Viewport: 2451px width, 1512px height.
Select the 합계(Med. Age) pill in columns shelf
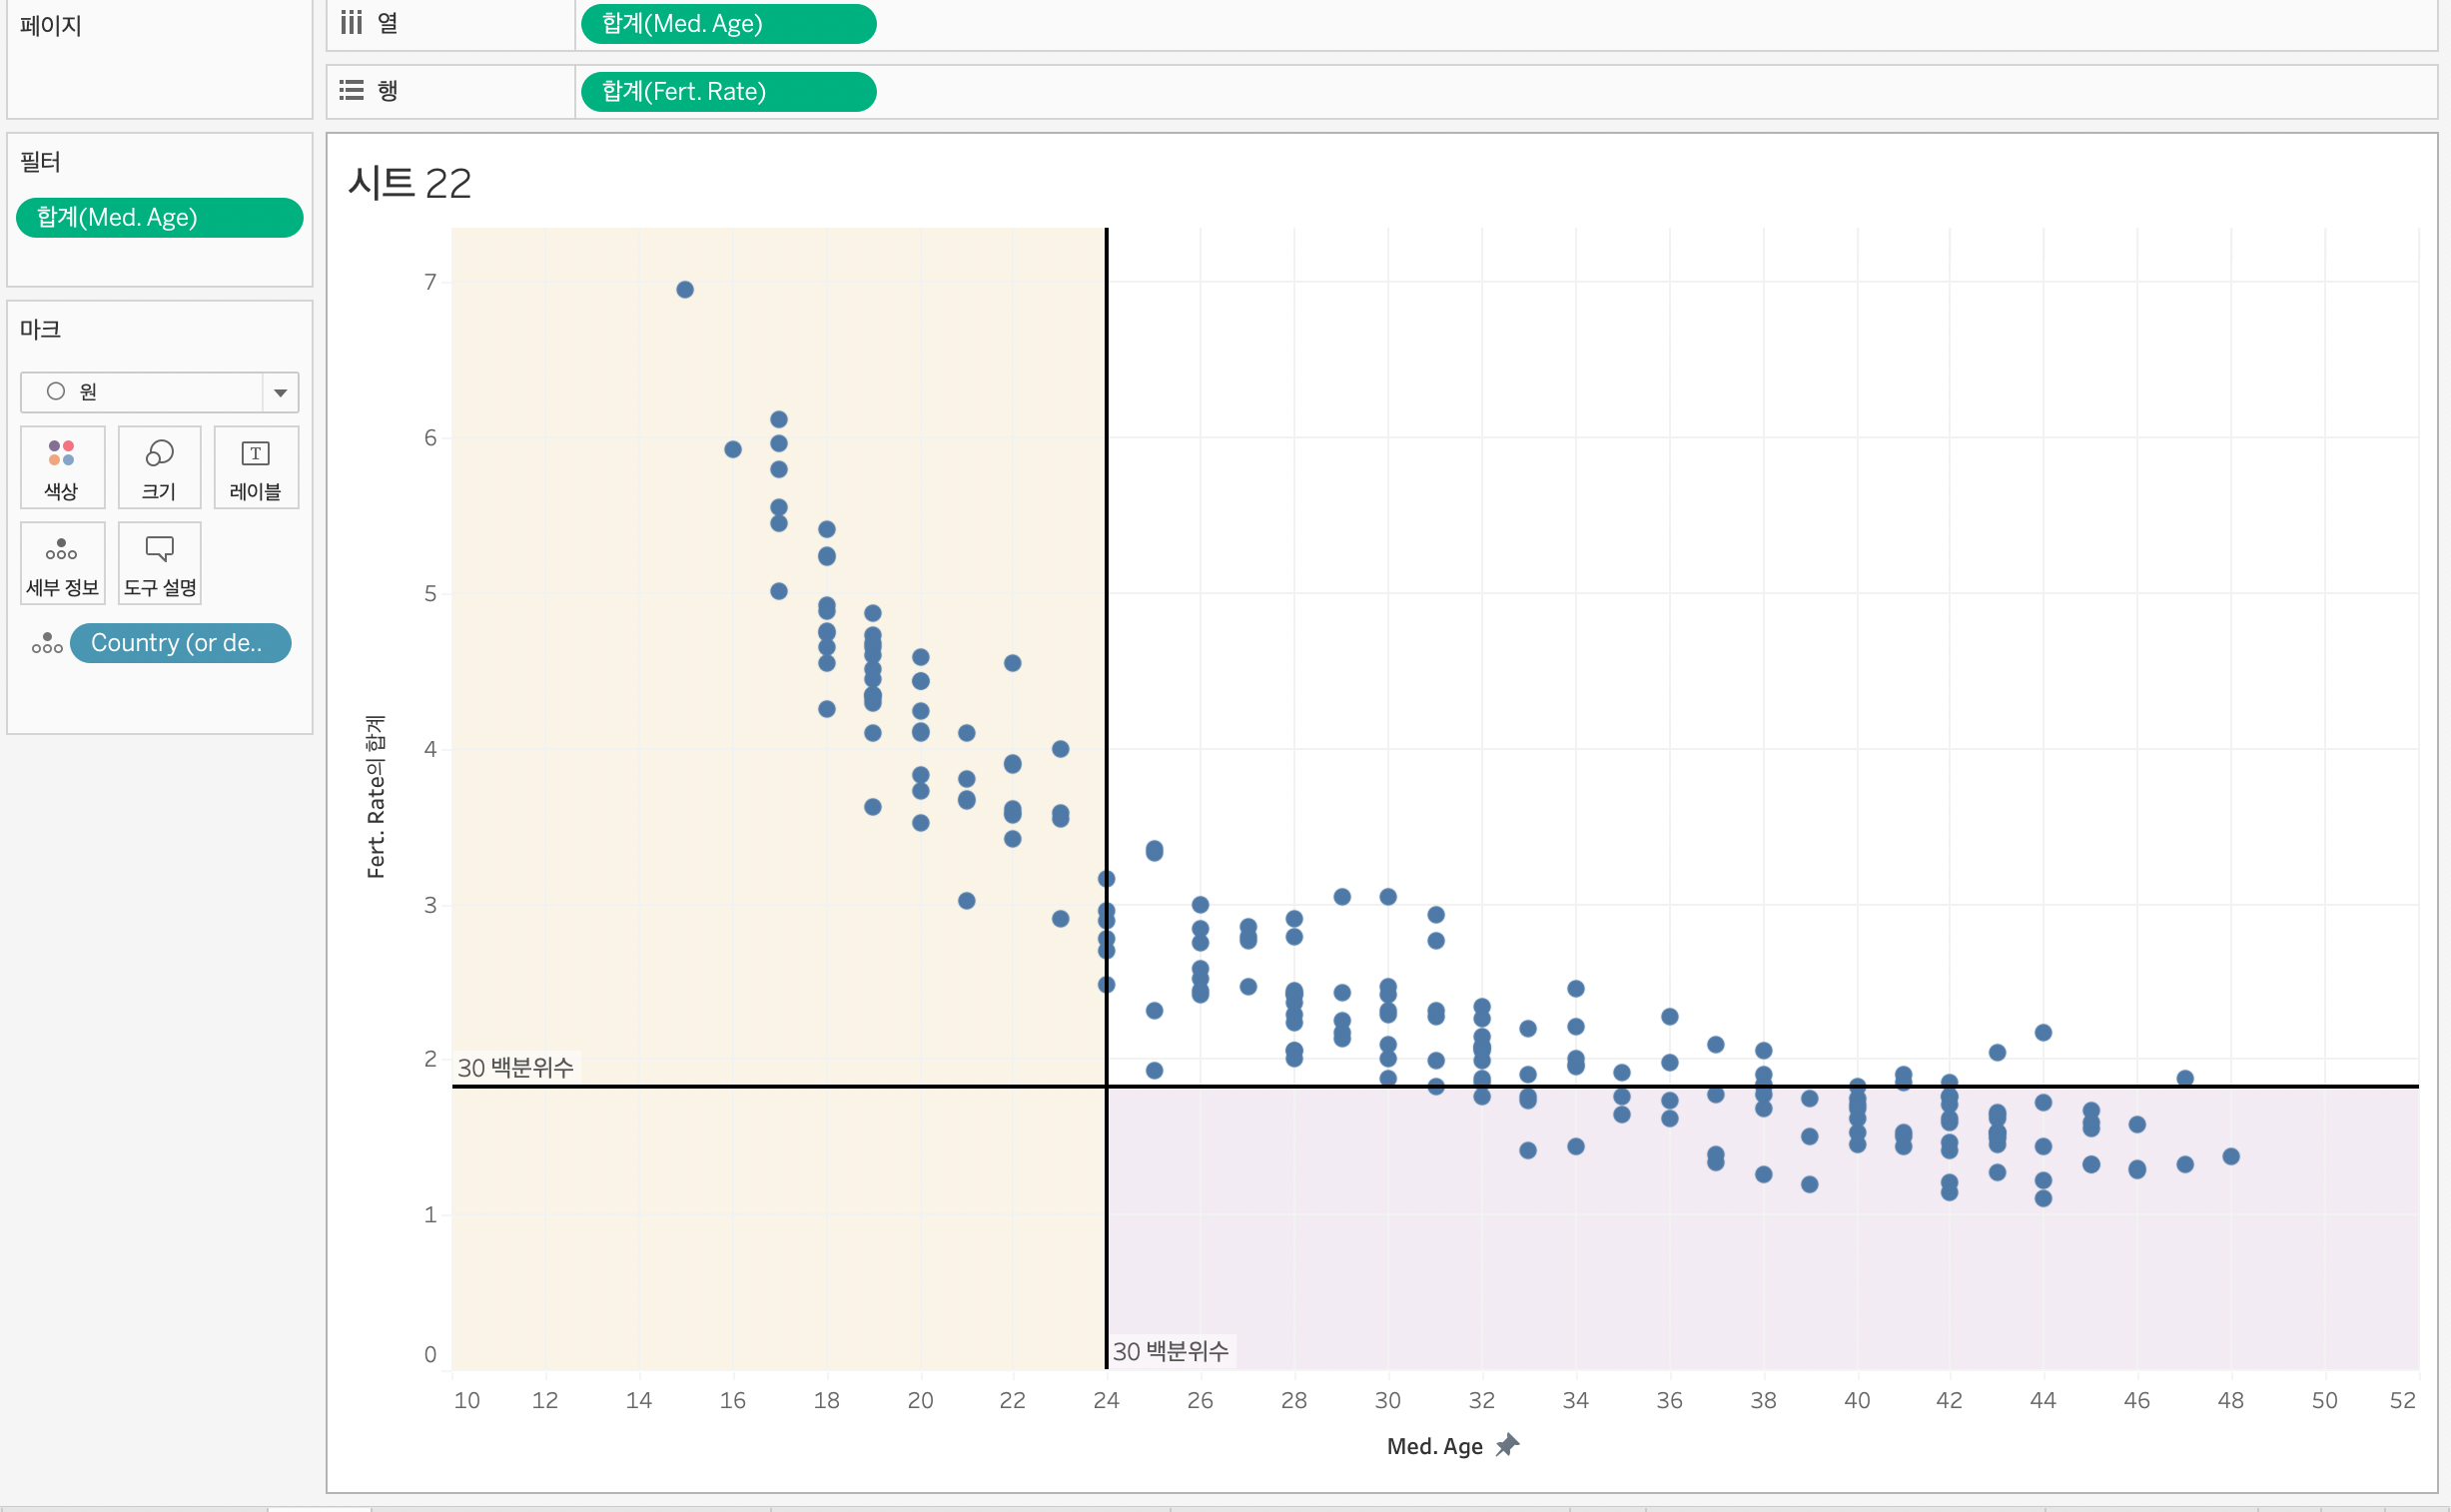click(x=727, y=24)
